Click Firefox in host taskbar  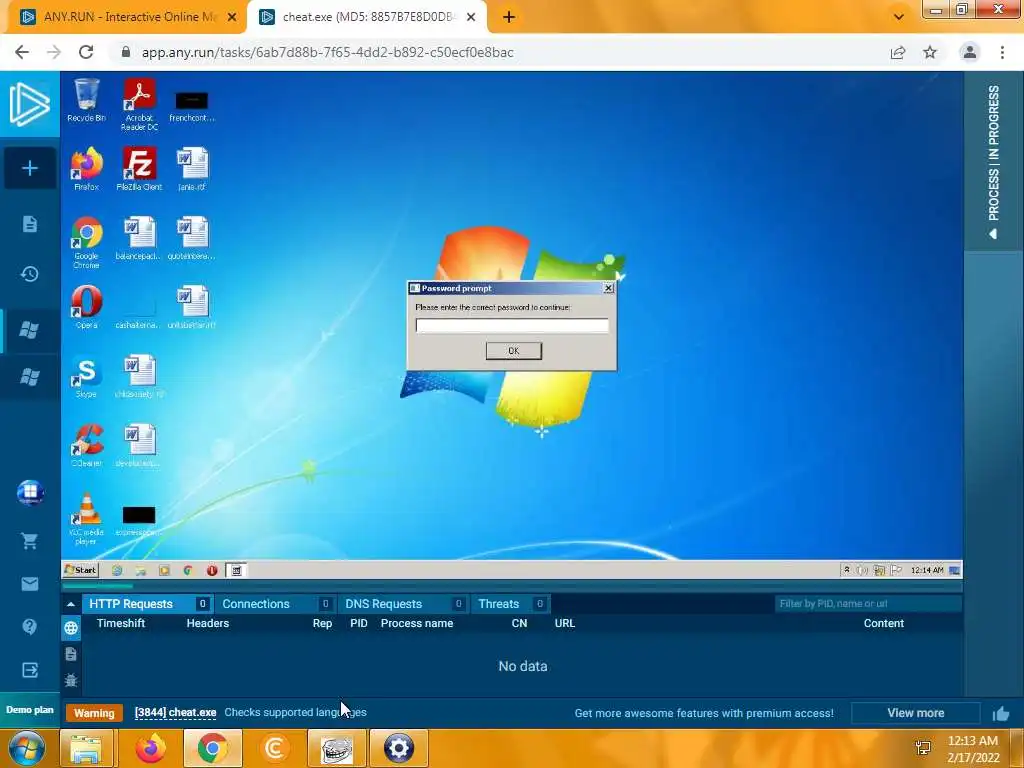click(x=150, y=748)
